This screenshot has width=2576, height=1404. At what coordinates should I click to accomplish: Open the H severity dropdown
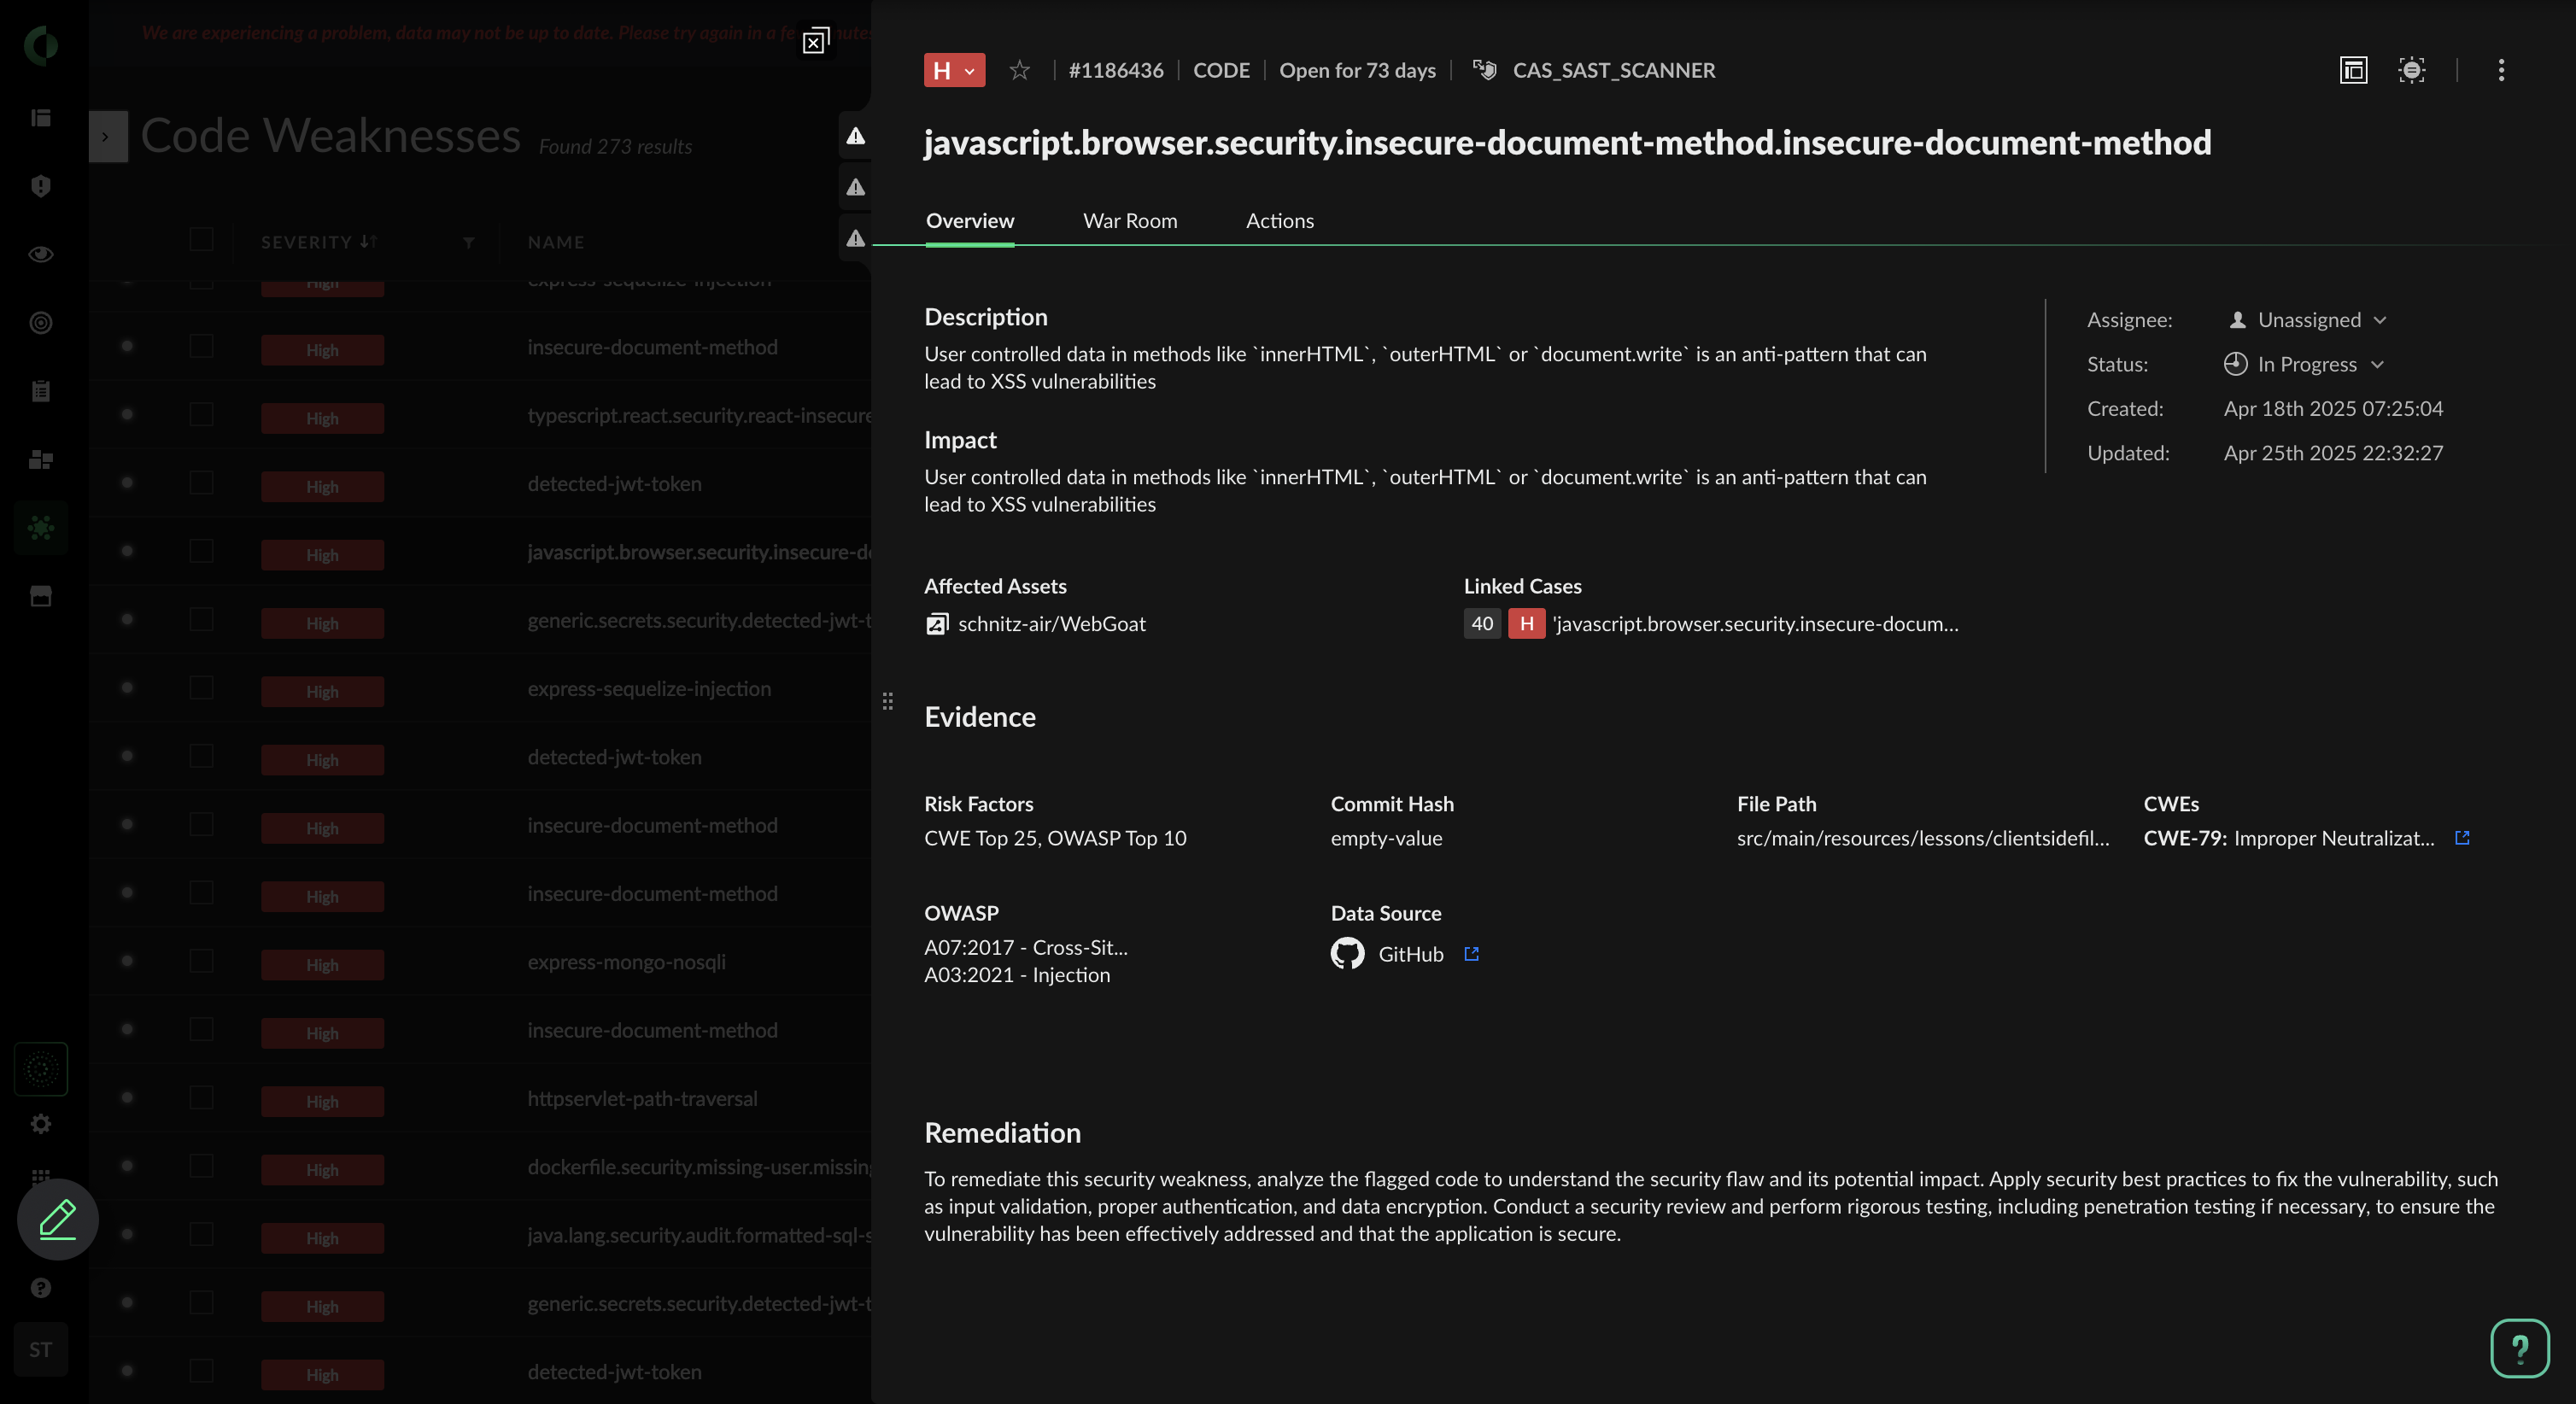(x=954, y=70)
